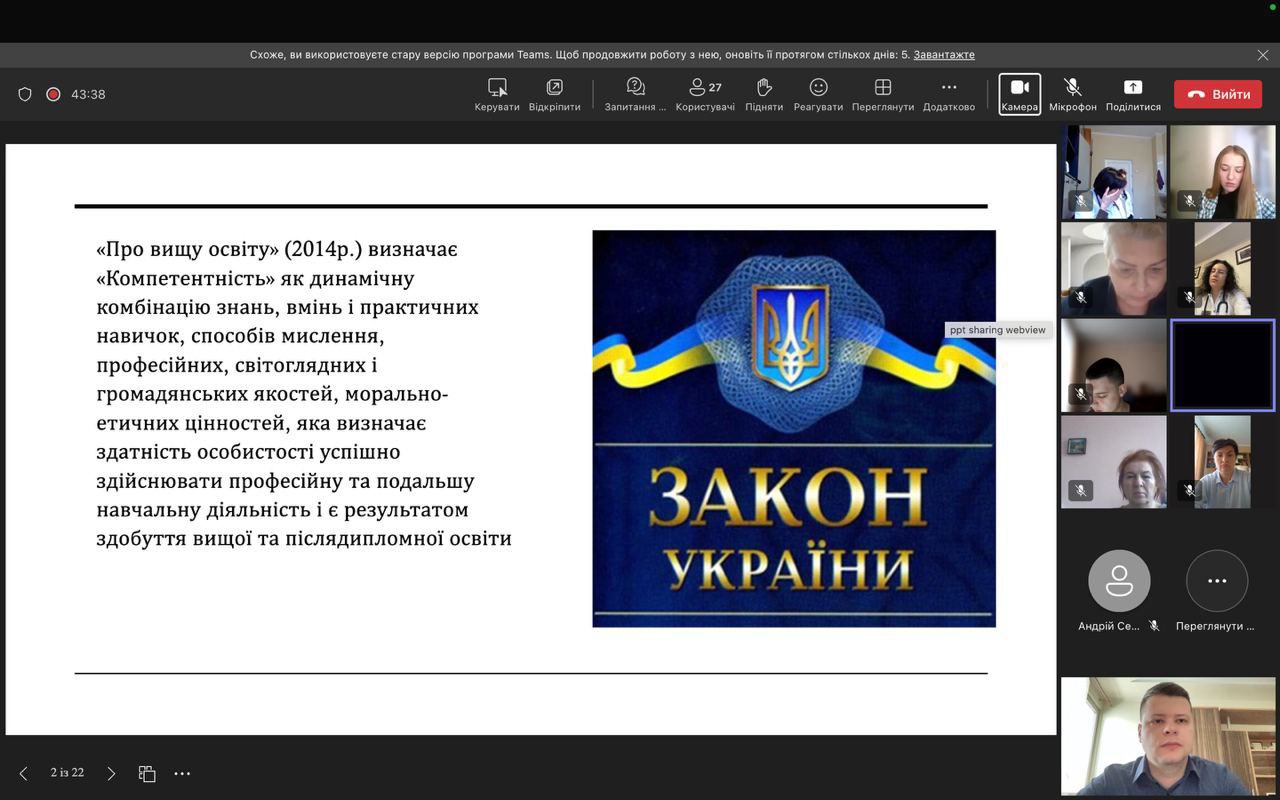This screenshot has height=800, width=1280.
Task: Raise hand with the Підняти button
Action: 764,94
